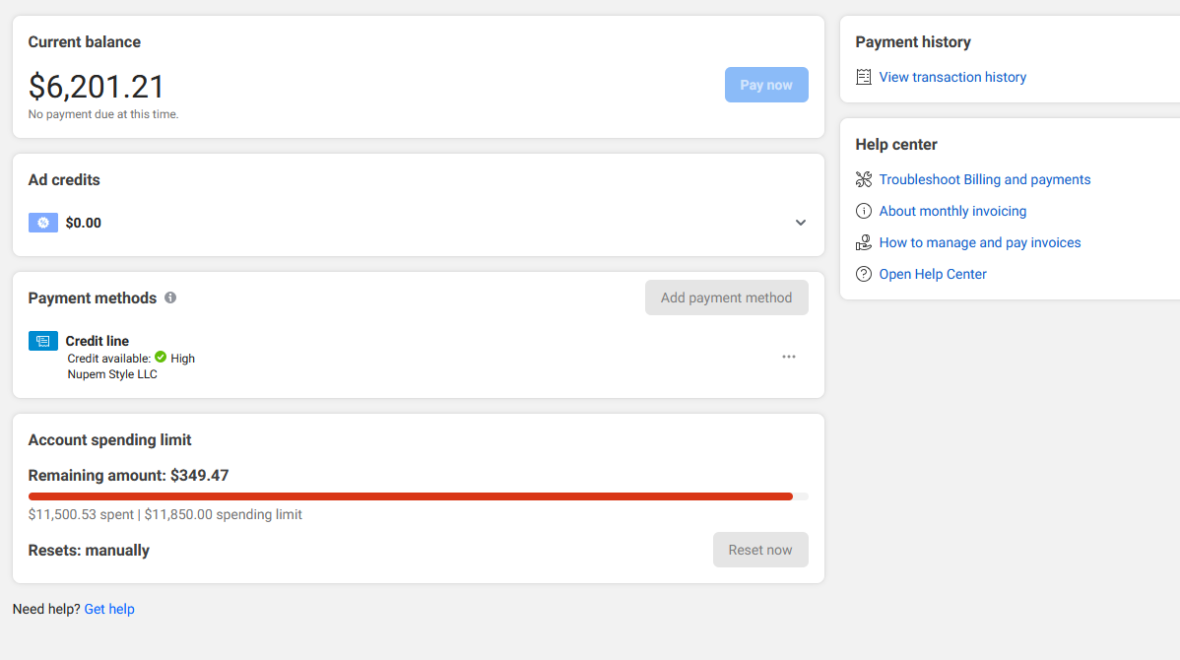
Task: Open the Get help link
Action: point(109,609)
